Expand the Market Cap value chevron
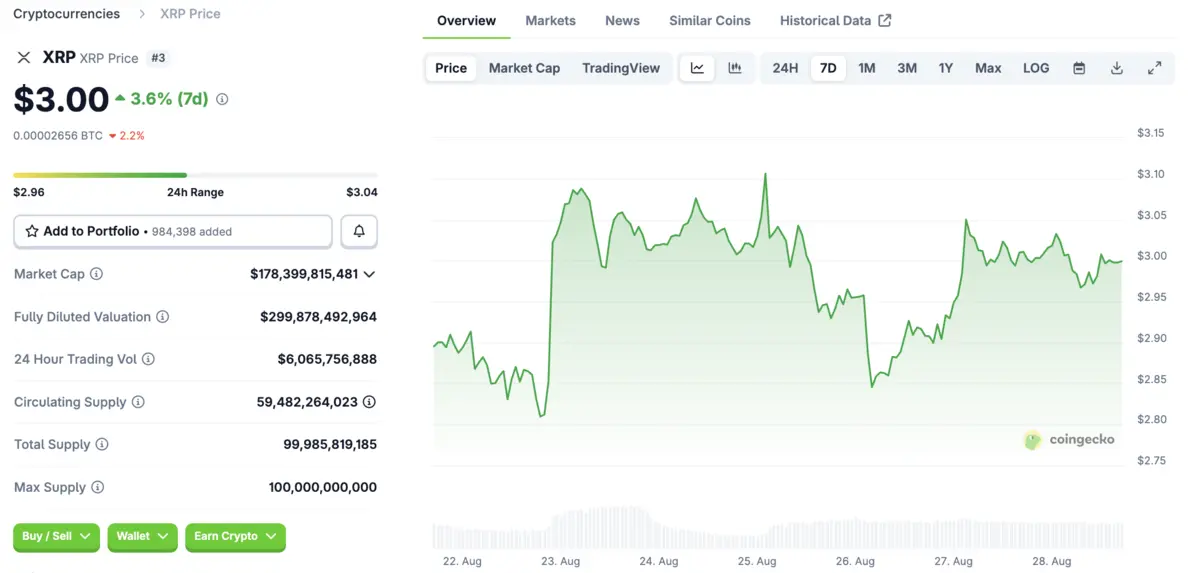This screenshot has width=1200, height=573. [x=370, y=274]
